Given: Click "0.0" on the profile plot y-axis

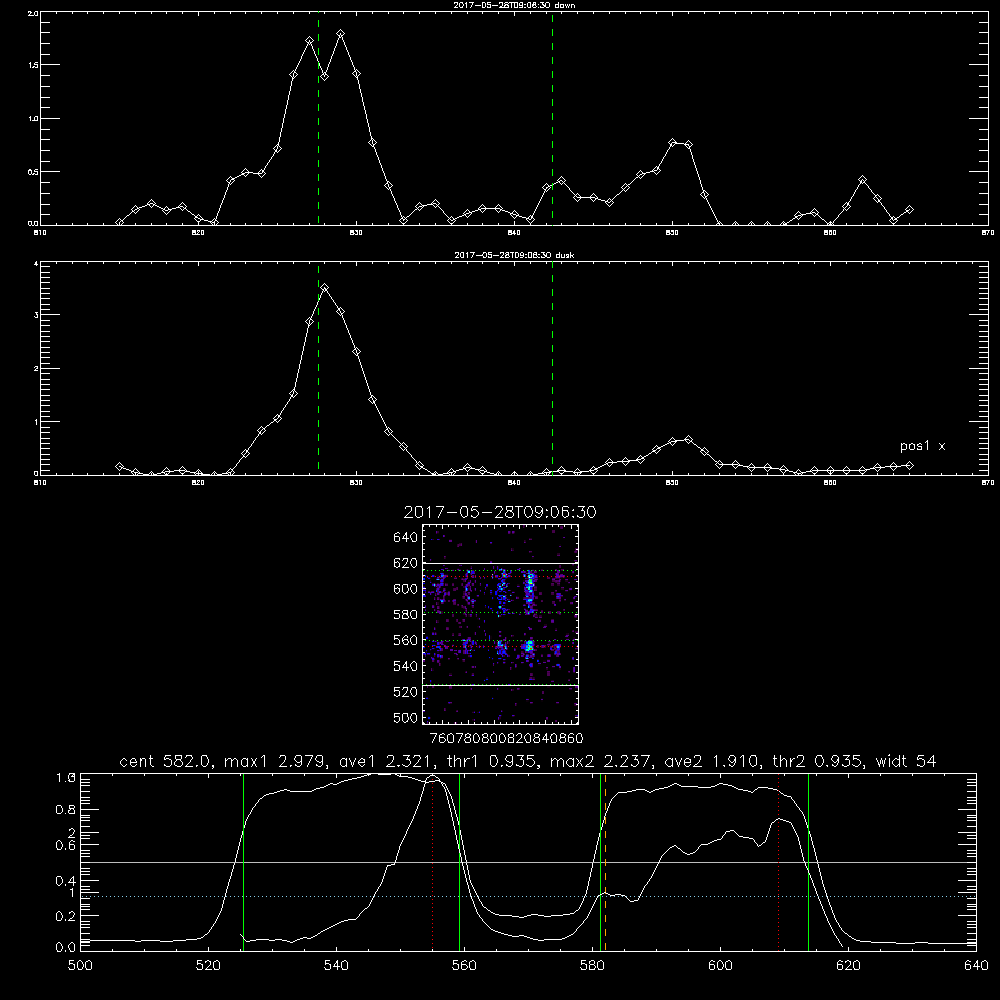Looking at the screenshot, I should pos(65,947).
